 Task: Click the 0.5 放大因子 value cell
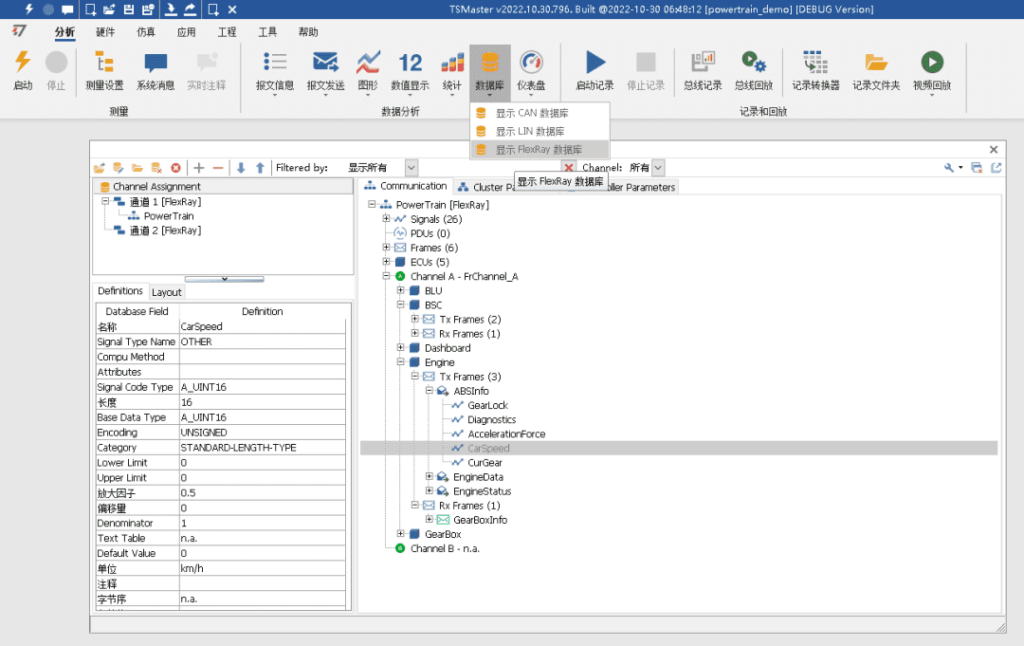[x=262, y=493]
